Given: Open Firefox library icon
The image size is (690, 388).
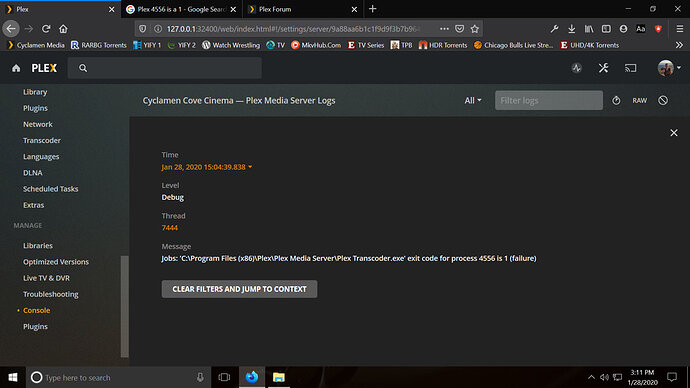Looking at the screenshot, I should [589, 29].
